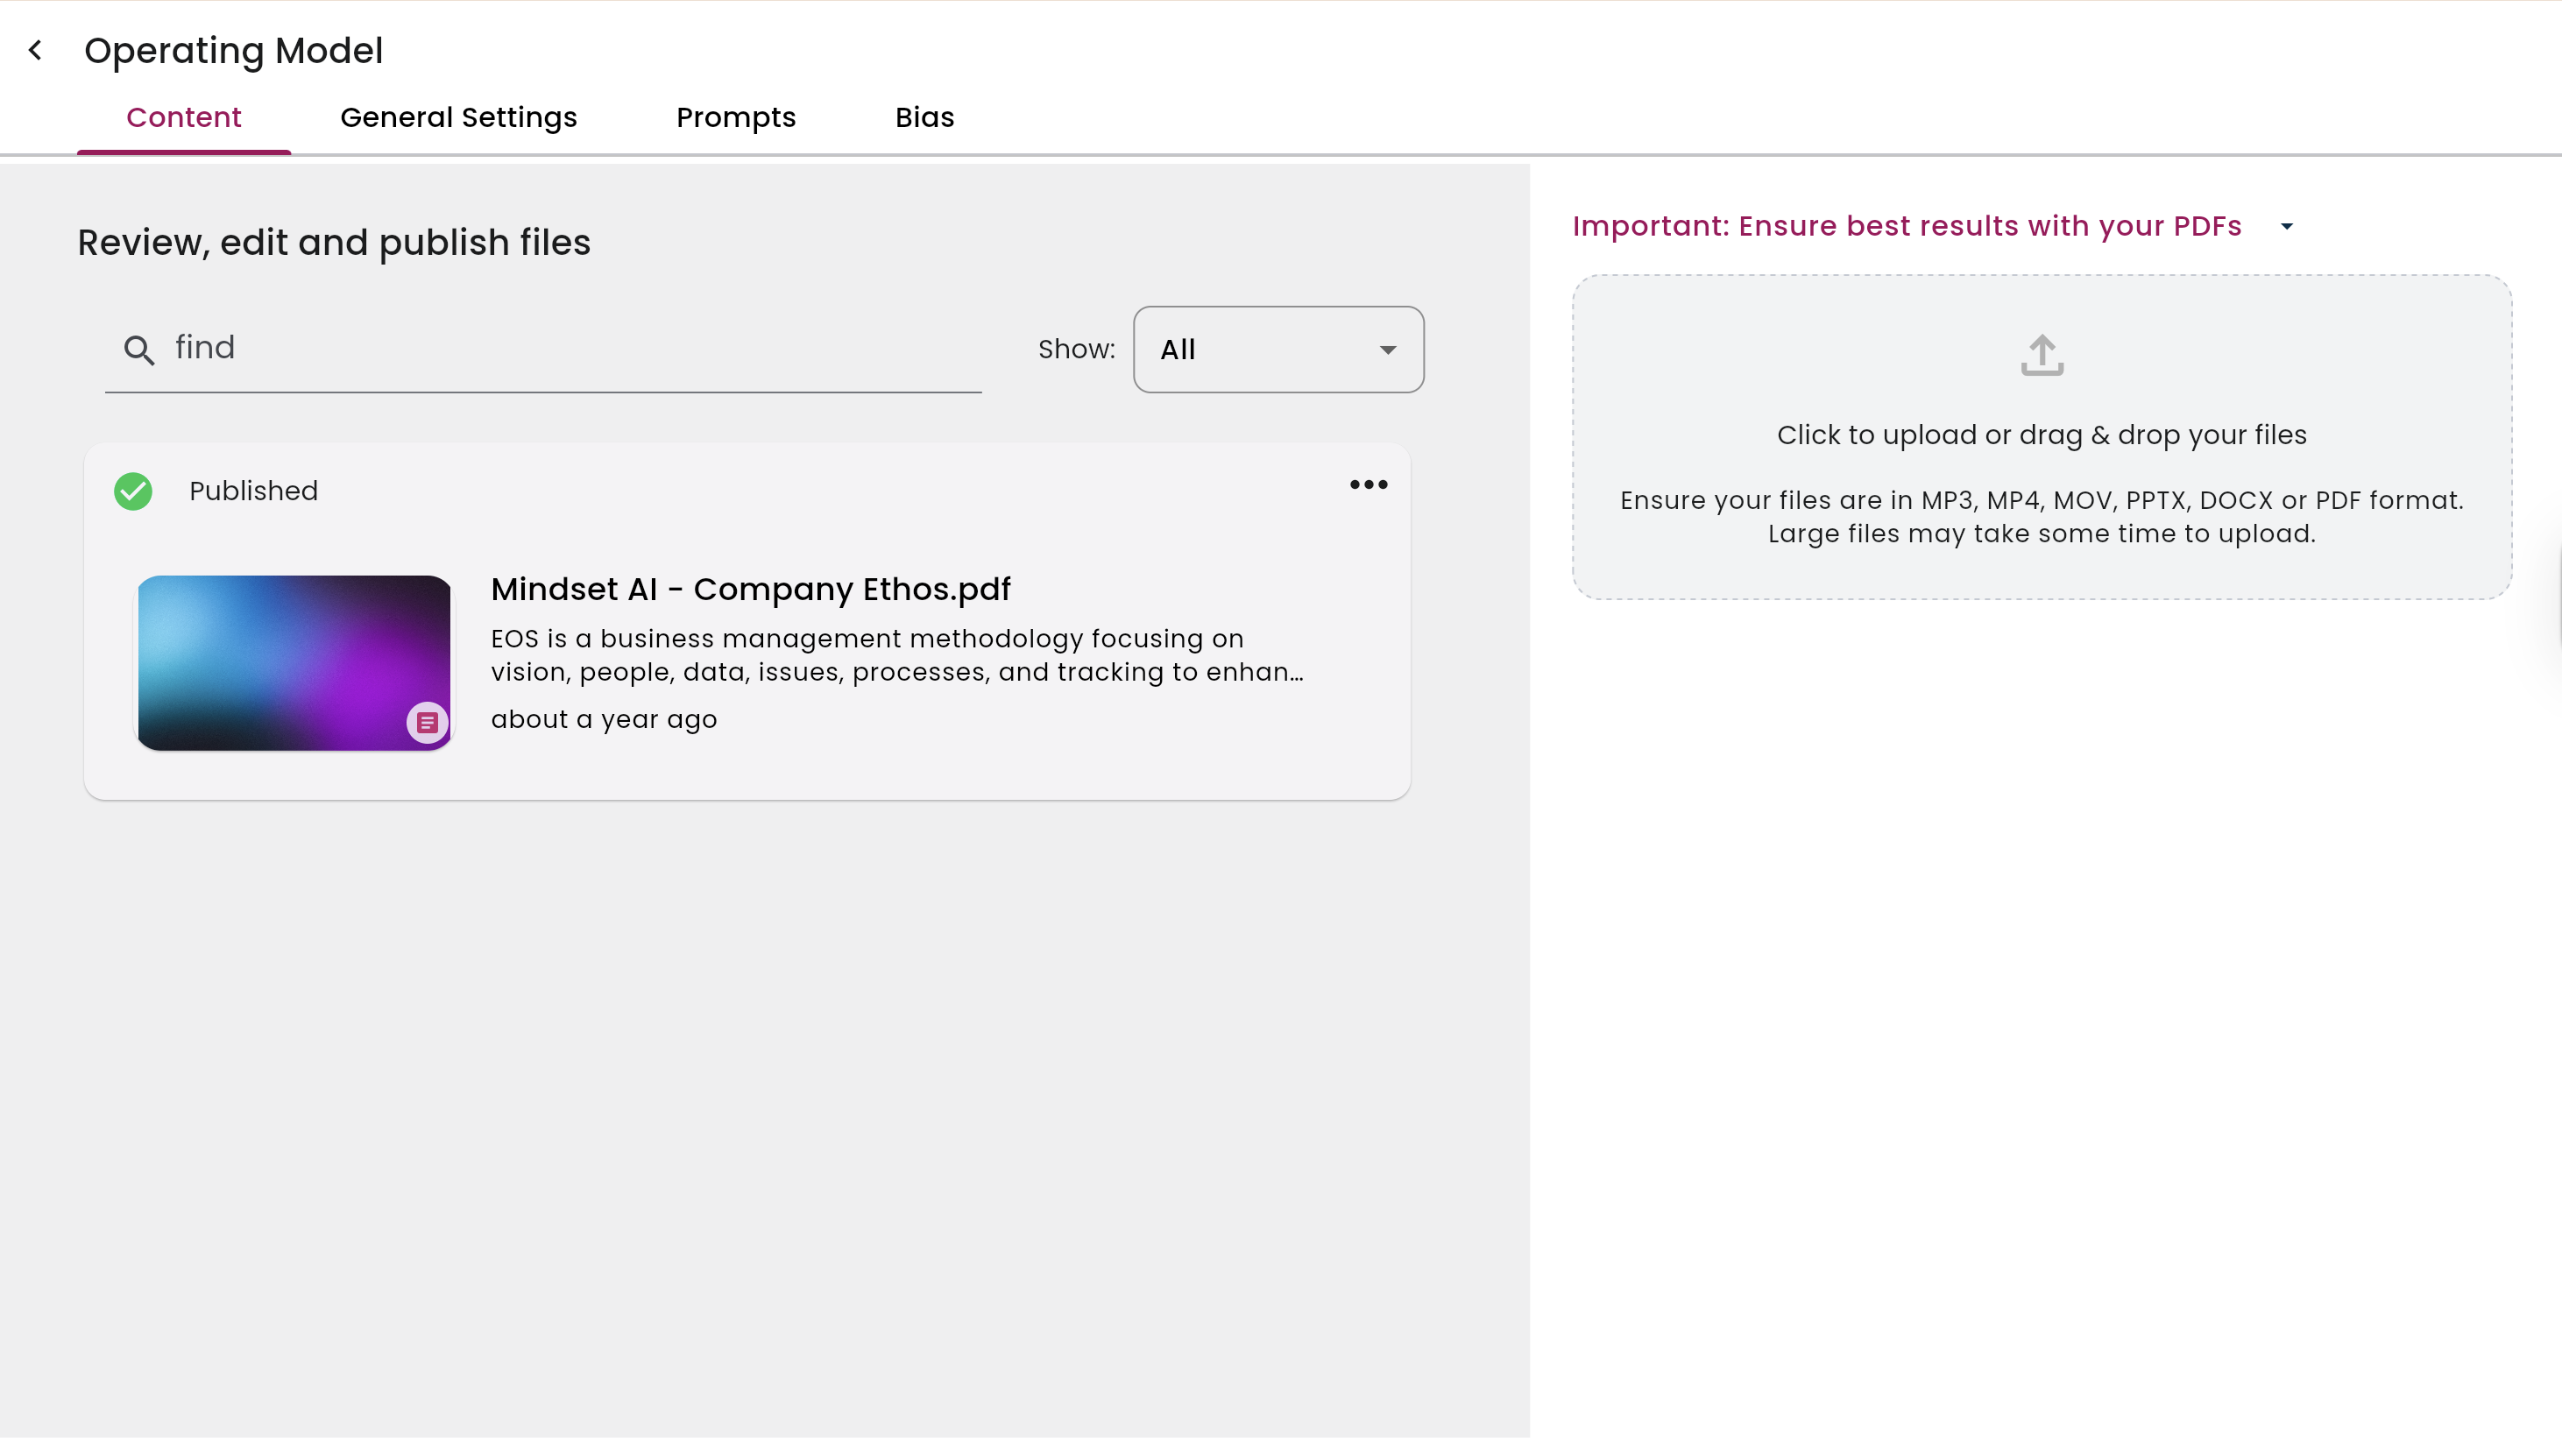
Task: Open the three-dot menu on the file card
Action: point(1368,485)
